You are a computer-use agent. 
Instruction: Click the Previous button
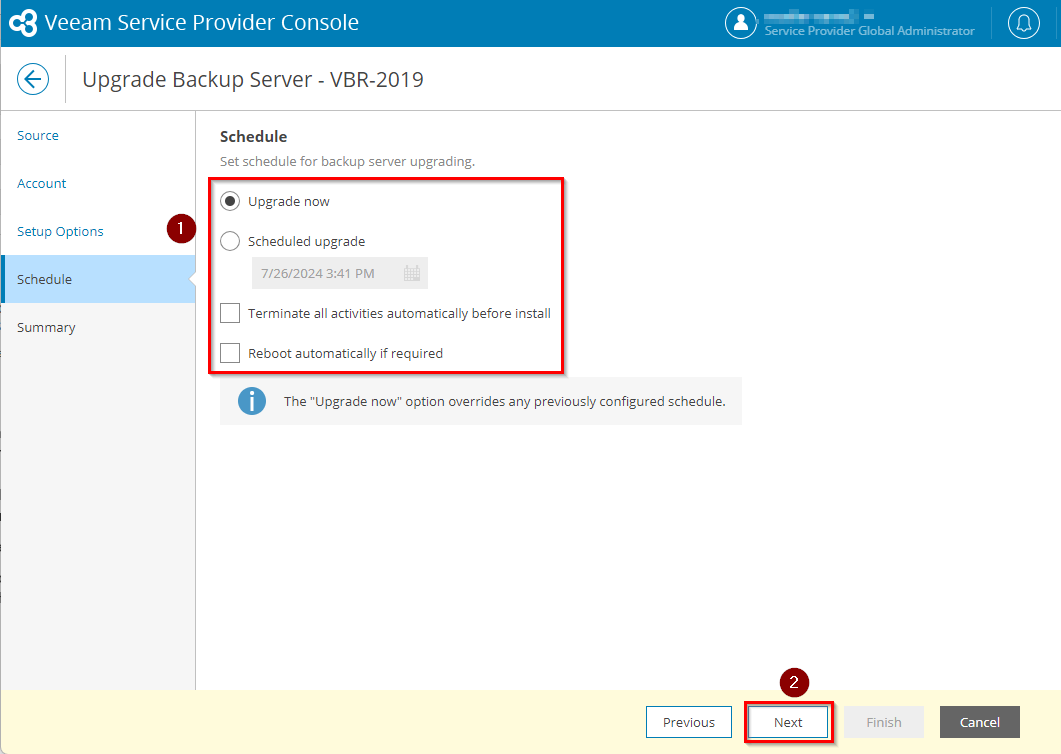pyautogui.click(x=689, y=722)
